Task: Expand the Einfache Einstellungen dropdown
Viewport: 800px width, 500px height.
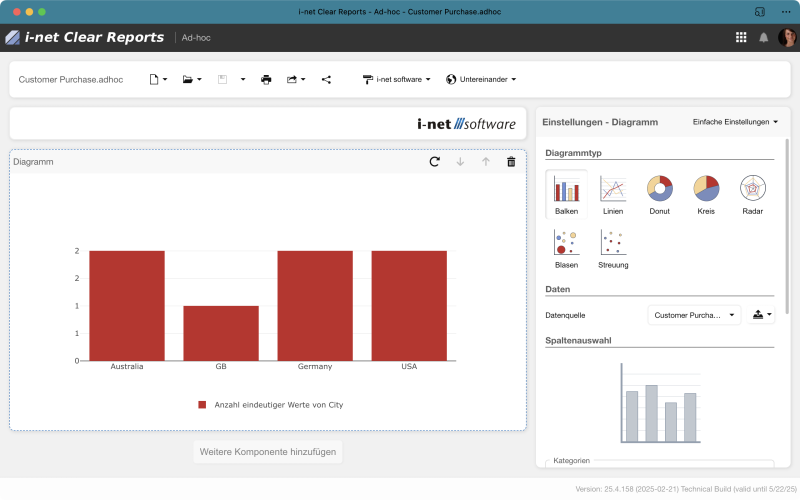Action: click(x=735, y=122)
